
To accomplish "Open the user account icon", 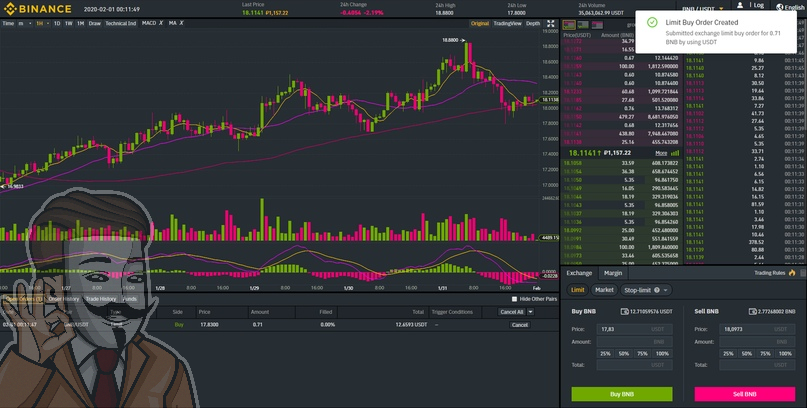I will click(740, 5).
